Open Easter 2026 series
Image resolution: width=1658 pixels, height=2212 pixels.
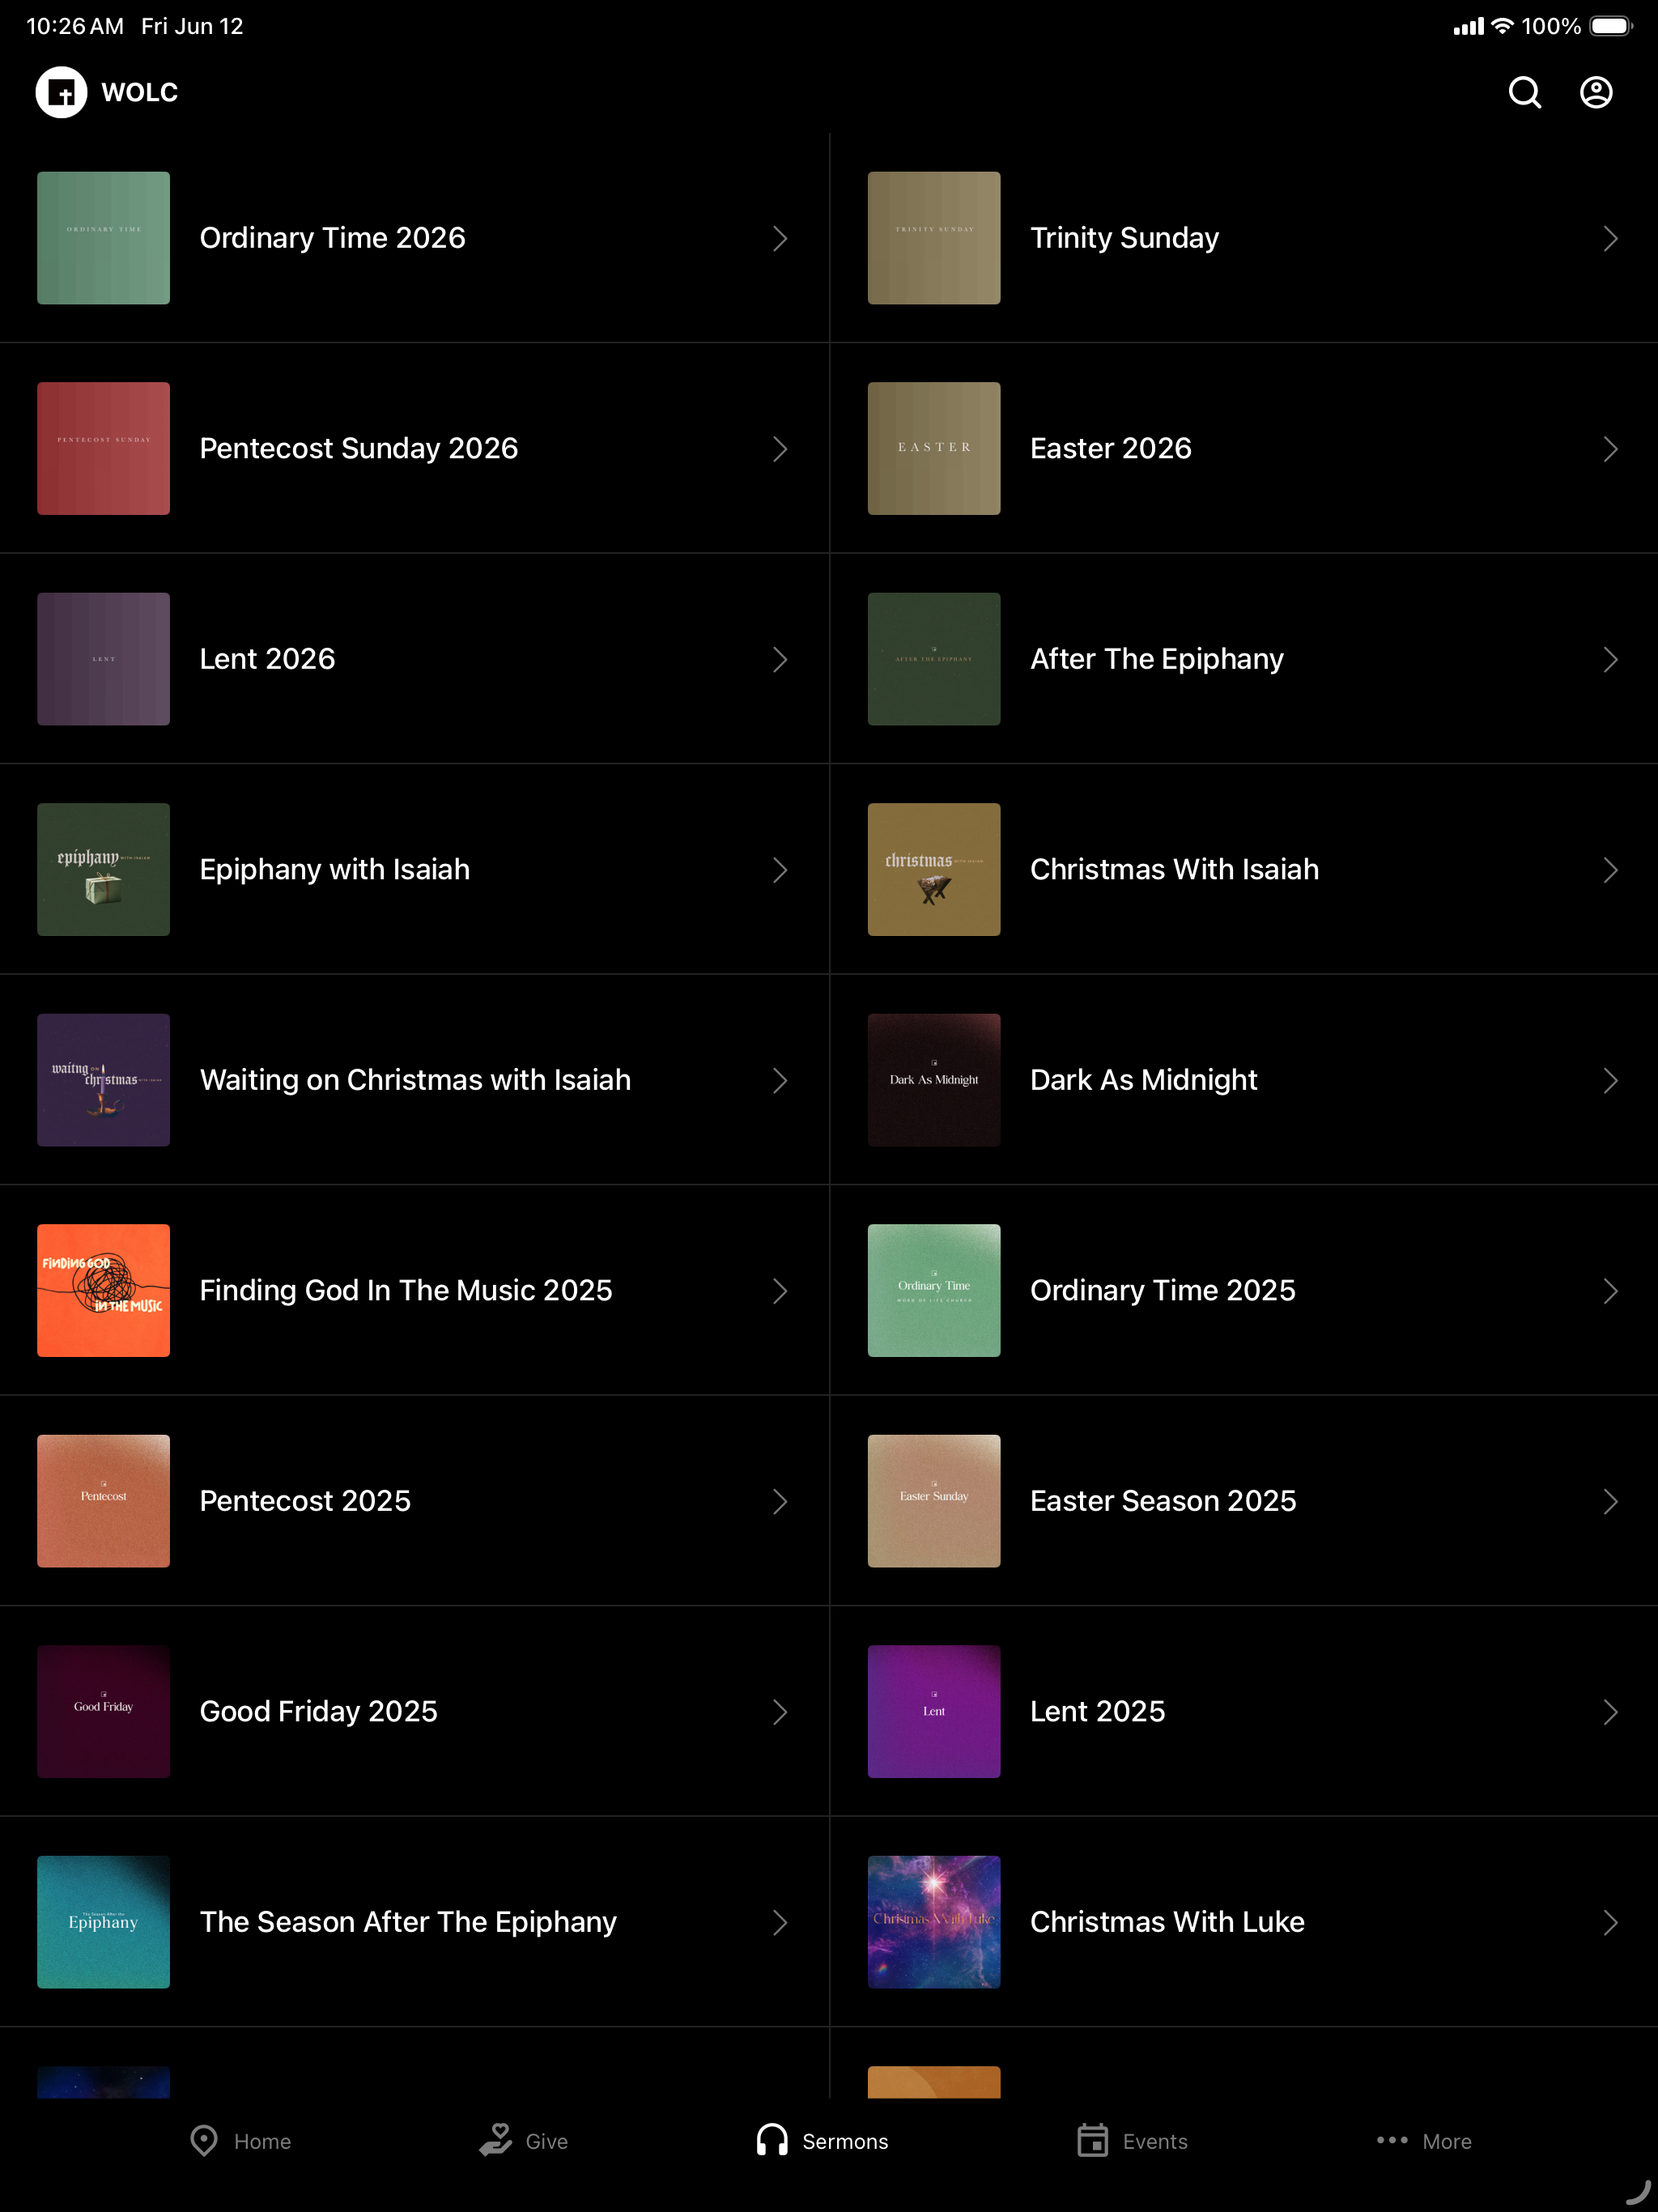pos(1244,449)
